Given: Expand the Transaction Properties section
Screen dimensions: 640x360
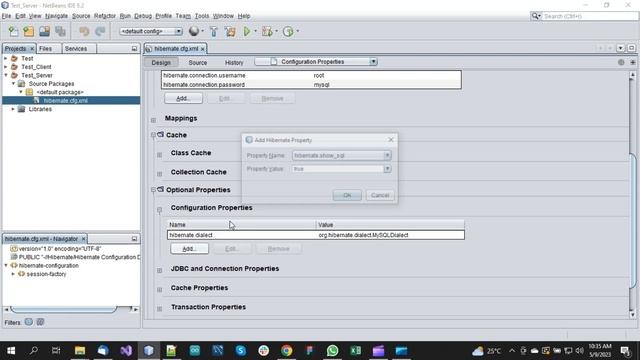Looking at the screenshot, I should [160, 309].
